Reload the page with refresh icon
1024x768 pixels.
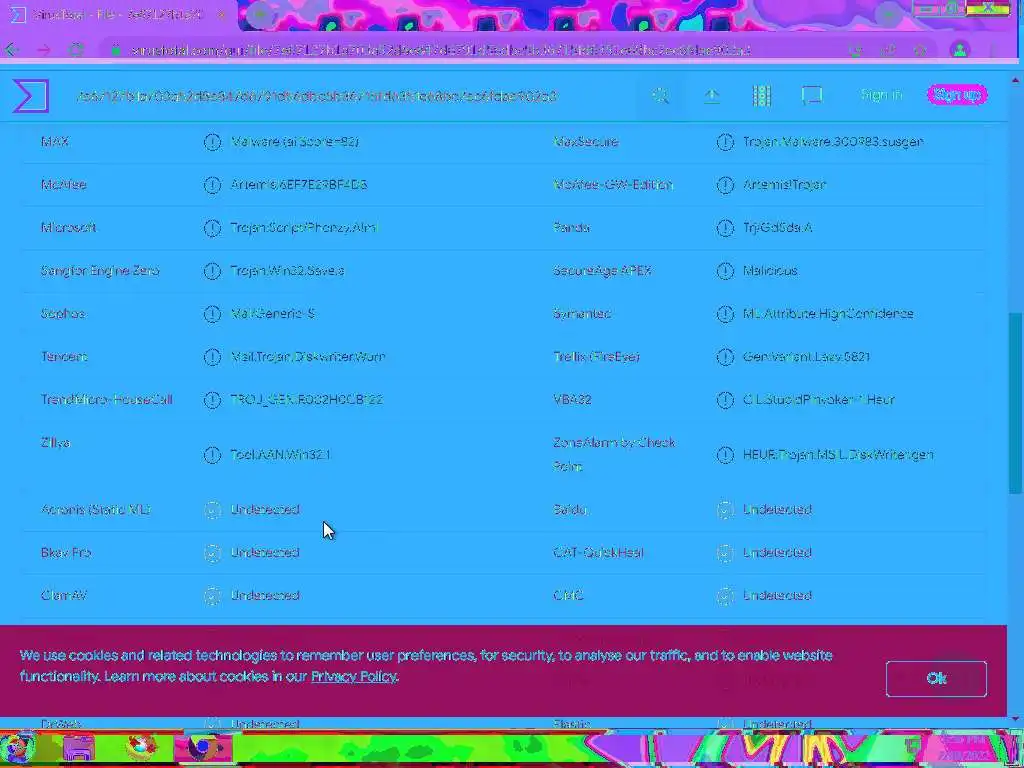(76, 50)
